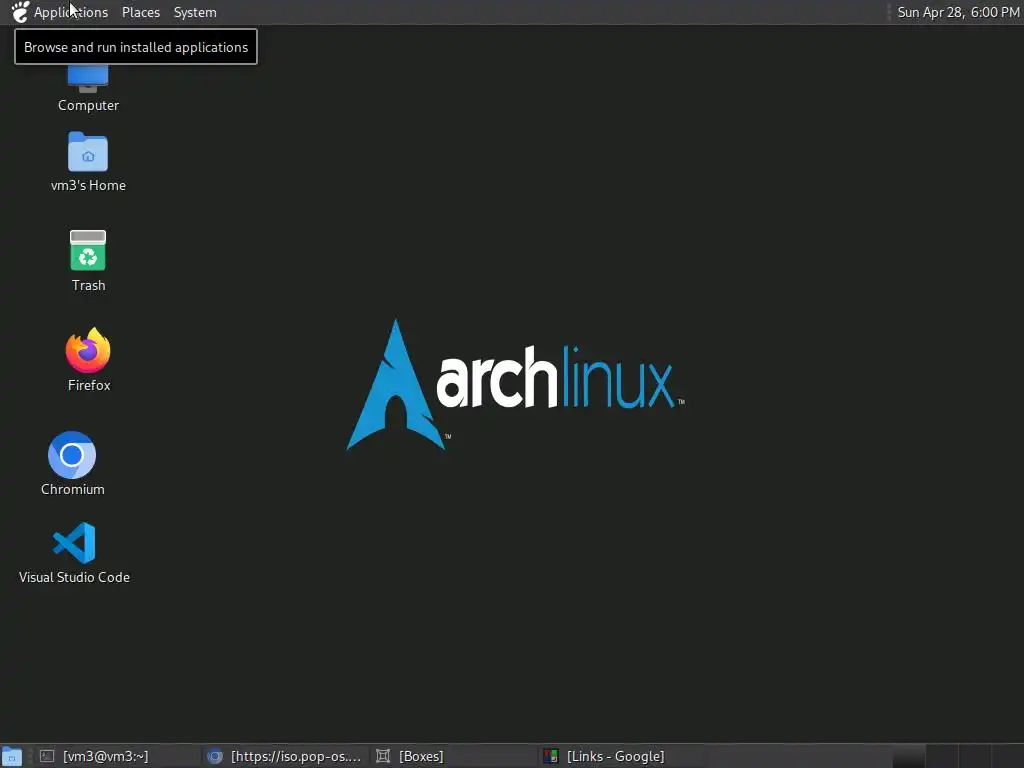Image resolution: width=1024 pixels, height=768 pixels.
Task: Click the clock showing Sun Apr 28
Action: pyautogui.click(x=958, y=12)
